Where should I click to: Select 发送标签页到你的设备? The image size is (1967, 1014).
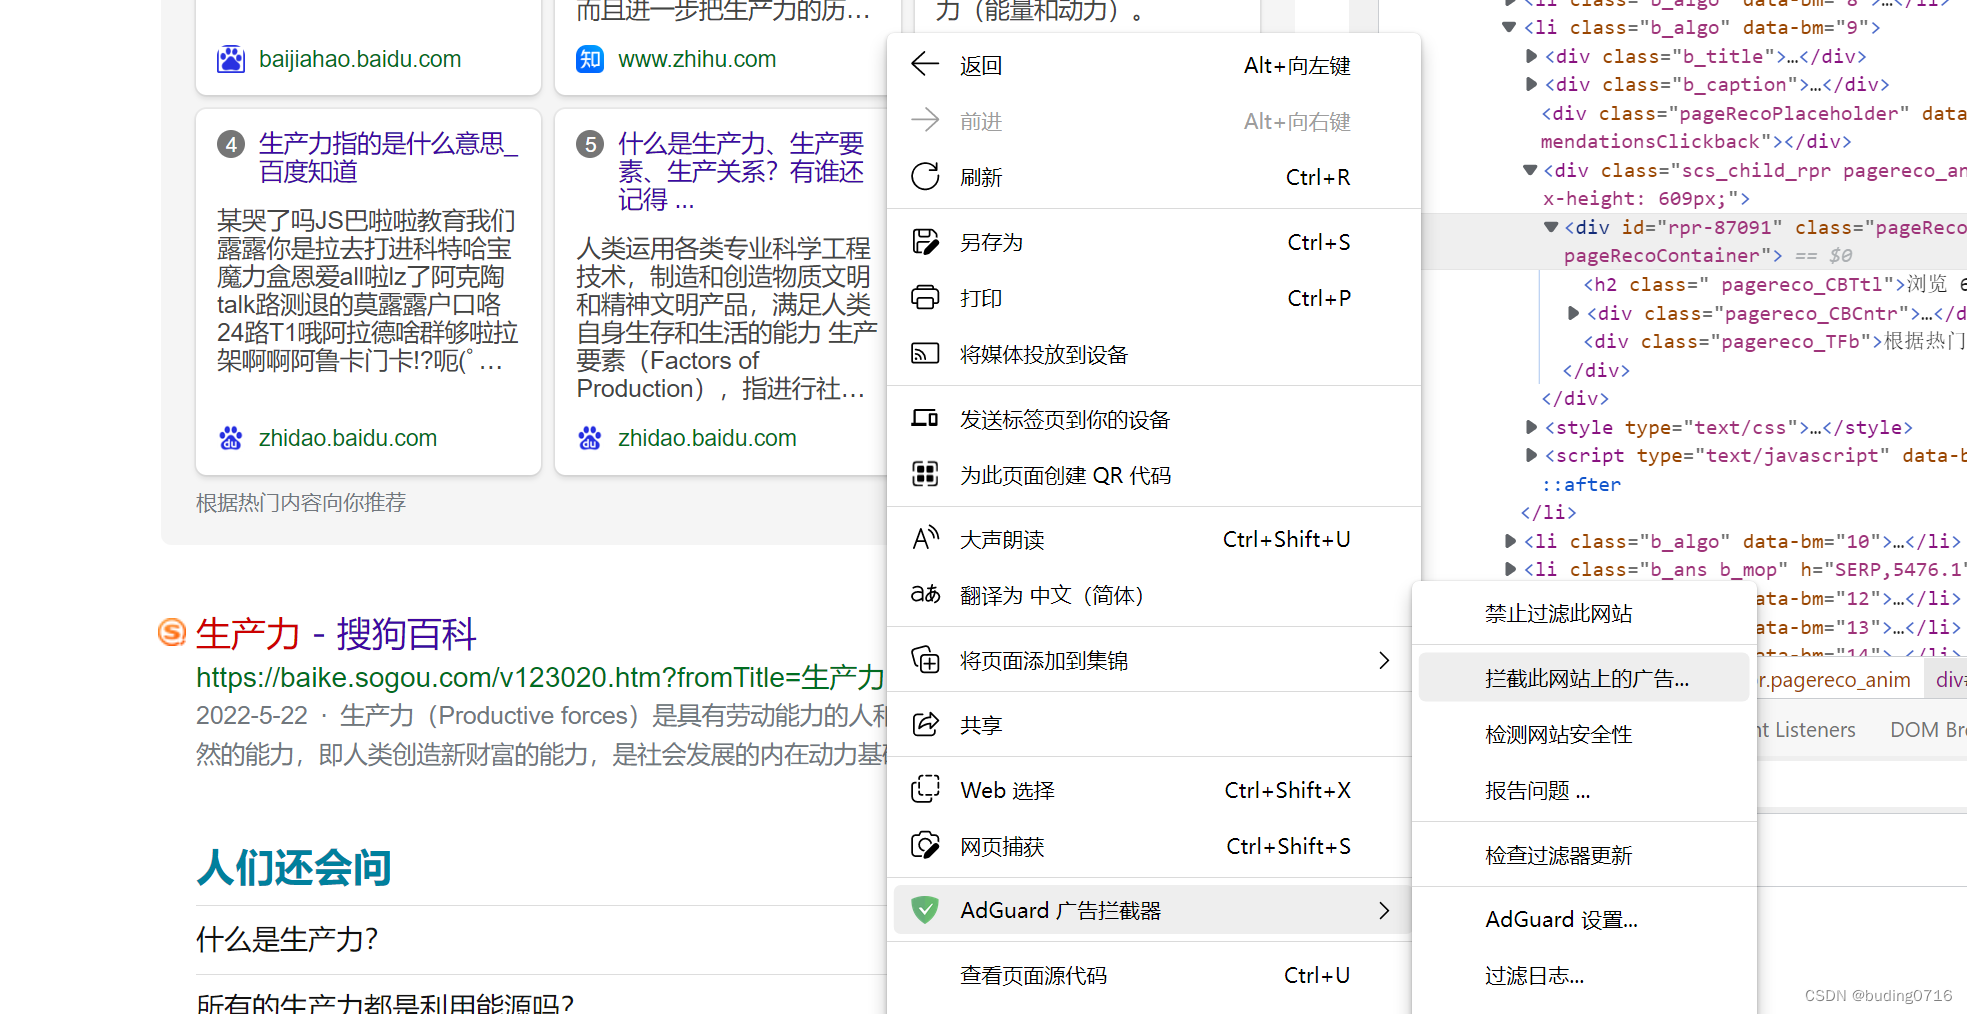[x=1153, y=419]
